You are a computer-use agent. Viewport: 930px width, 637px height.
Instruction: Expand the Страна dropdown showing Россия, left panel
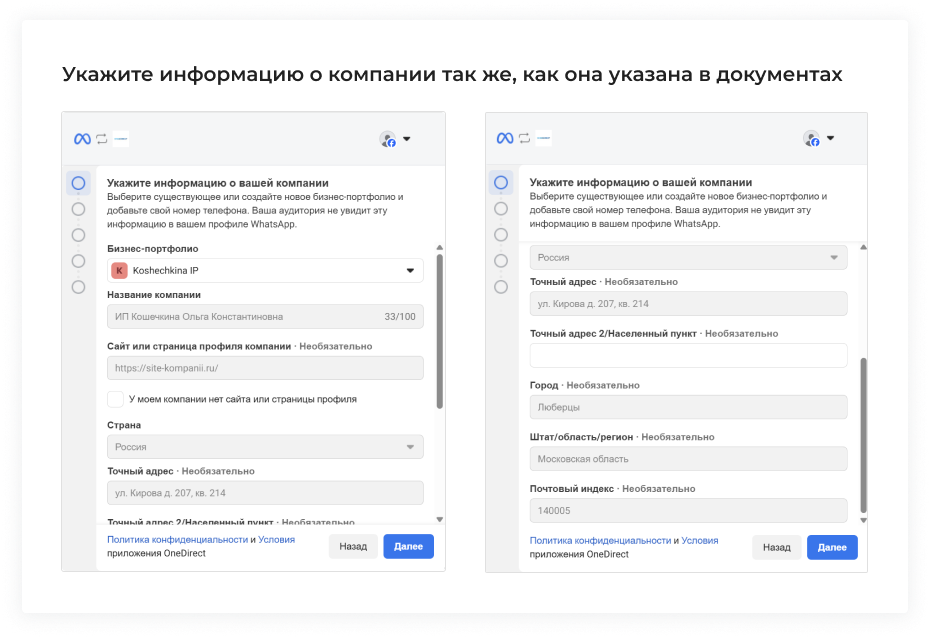tap(265, 447)
